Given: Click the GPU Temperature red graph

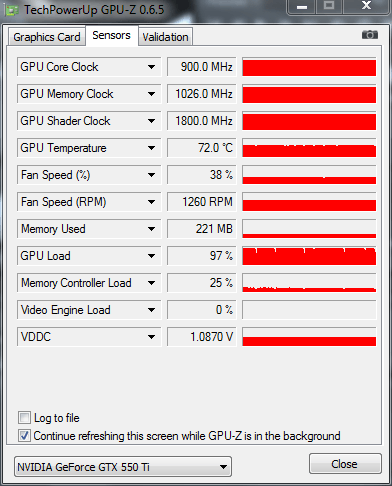Looking at the screenshot, I should pos(309,148).
